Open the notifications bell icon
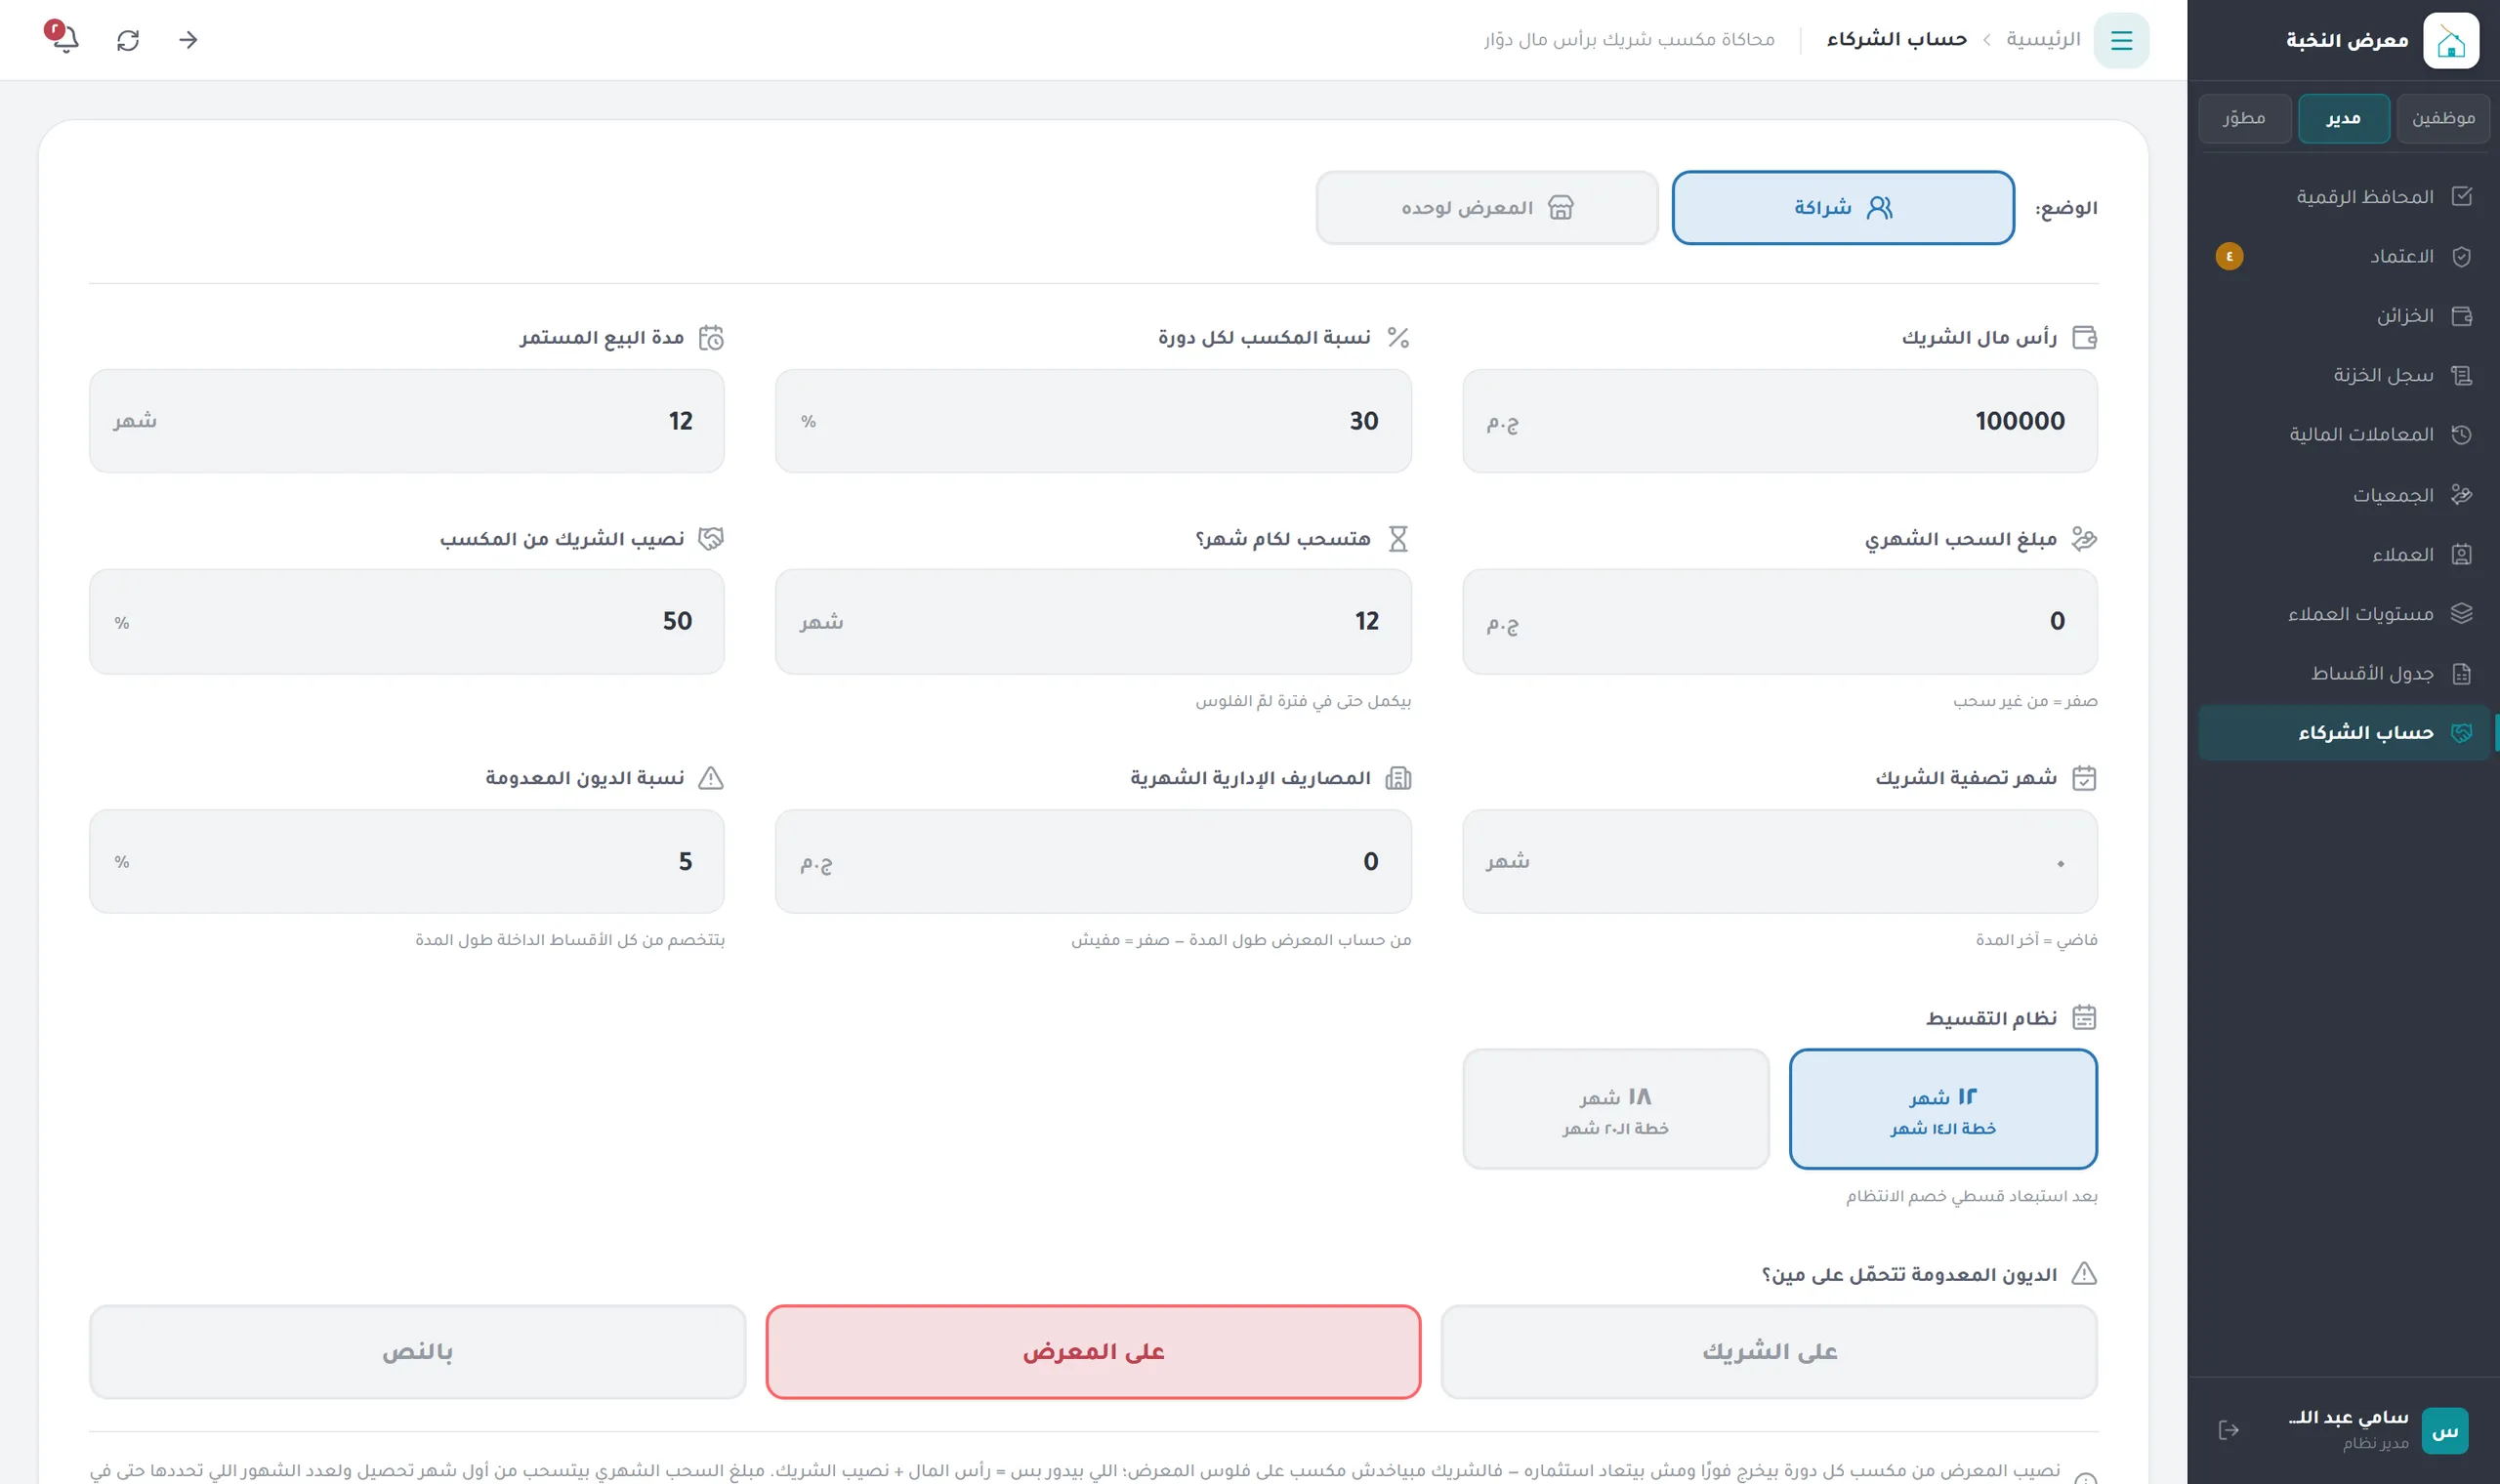This screenshot has height=1484, width=2500. click(65, 40)
